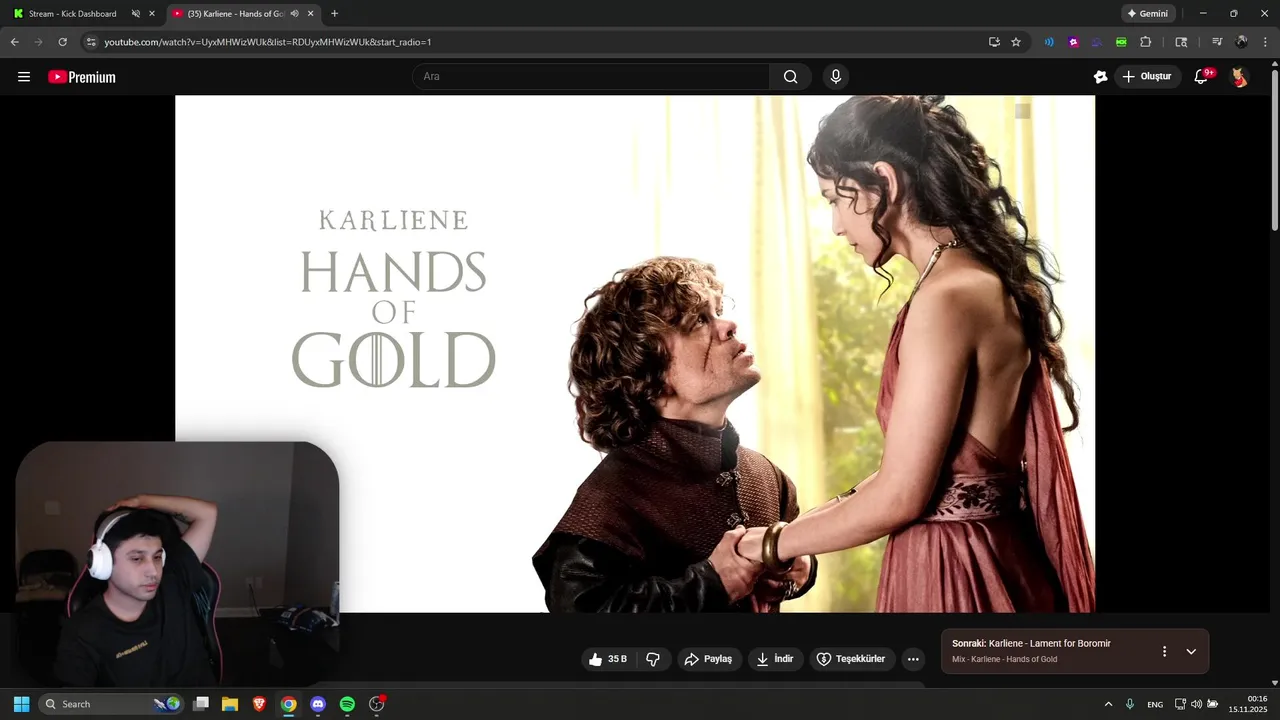Viewport: 1280px width, 720px height.
Task: Open more actions three-dot button under video
Action: 912,659
